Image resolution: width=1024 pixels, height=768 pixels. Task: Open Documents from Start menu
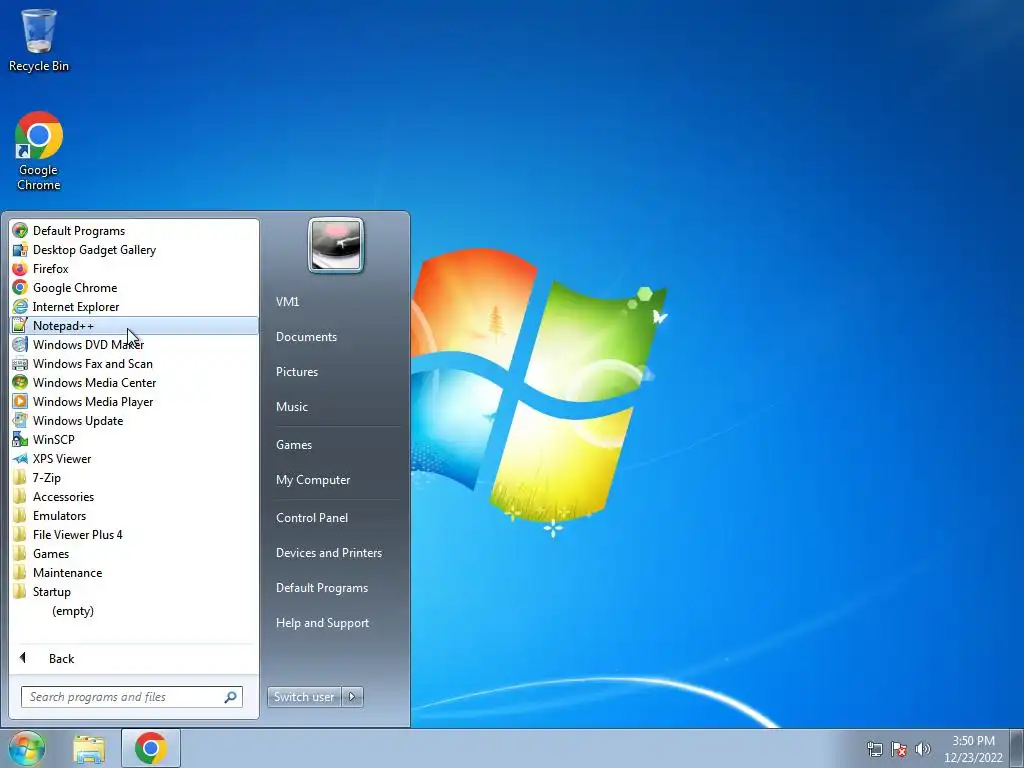tap(306, 336)
